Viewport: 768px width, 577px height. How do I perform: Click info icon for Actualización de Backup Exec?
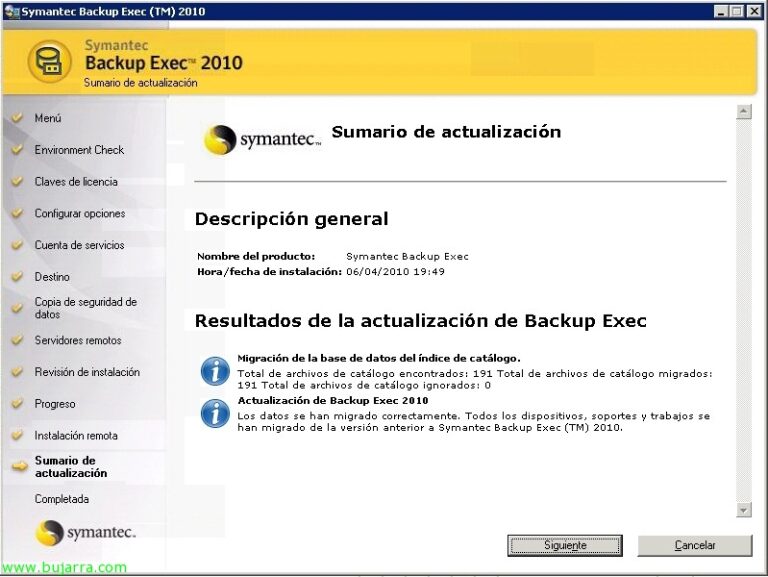tap(215, 413)
